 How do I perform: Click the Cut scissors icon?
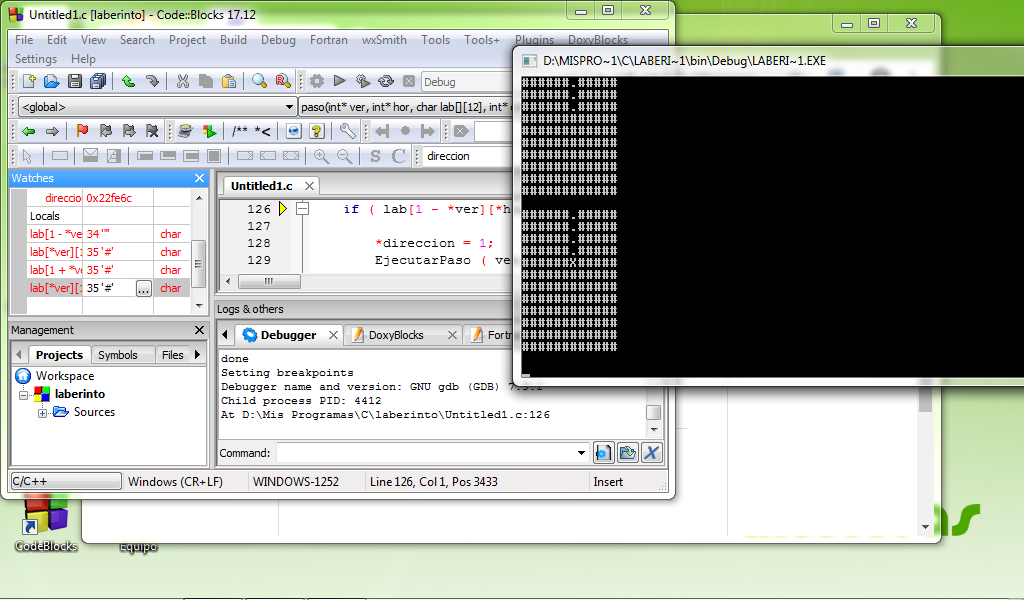[x=183, y=82]
